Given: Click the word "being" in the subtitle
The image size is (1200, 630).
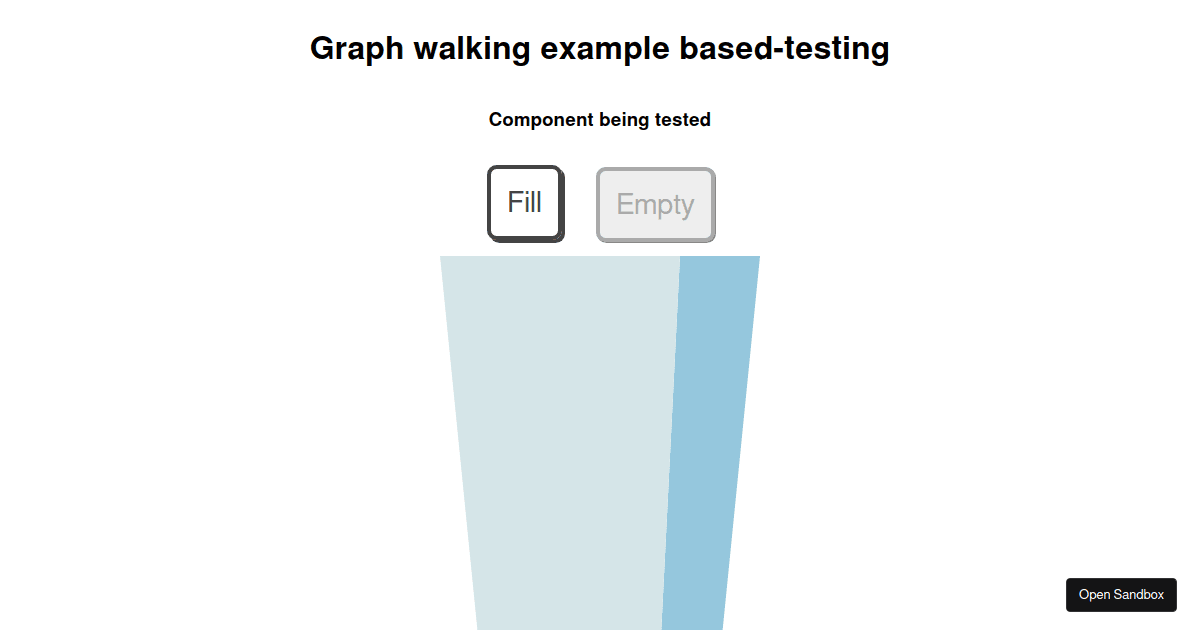Looking at the screenshot, I should tap(624, 120).
